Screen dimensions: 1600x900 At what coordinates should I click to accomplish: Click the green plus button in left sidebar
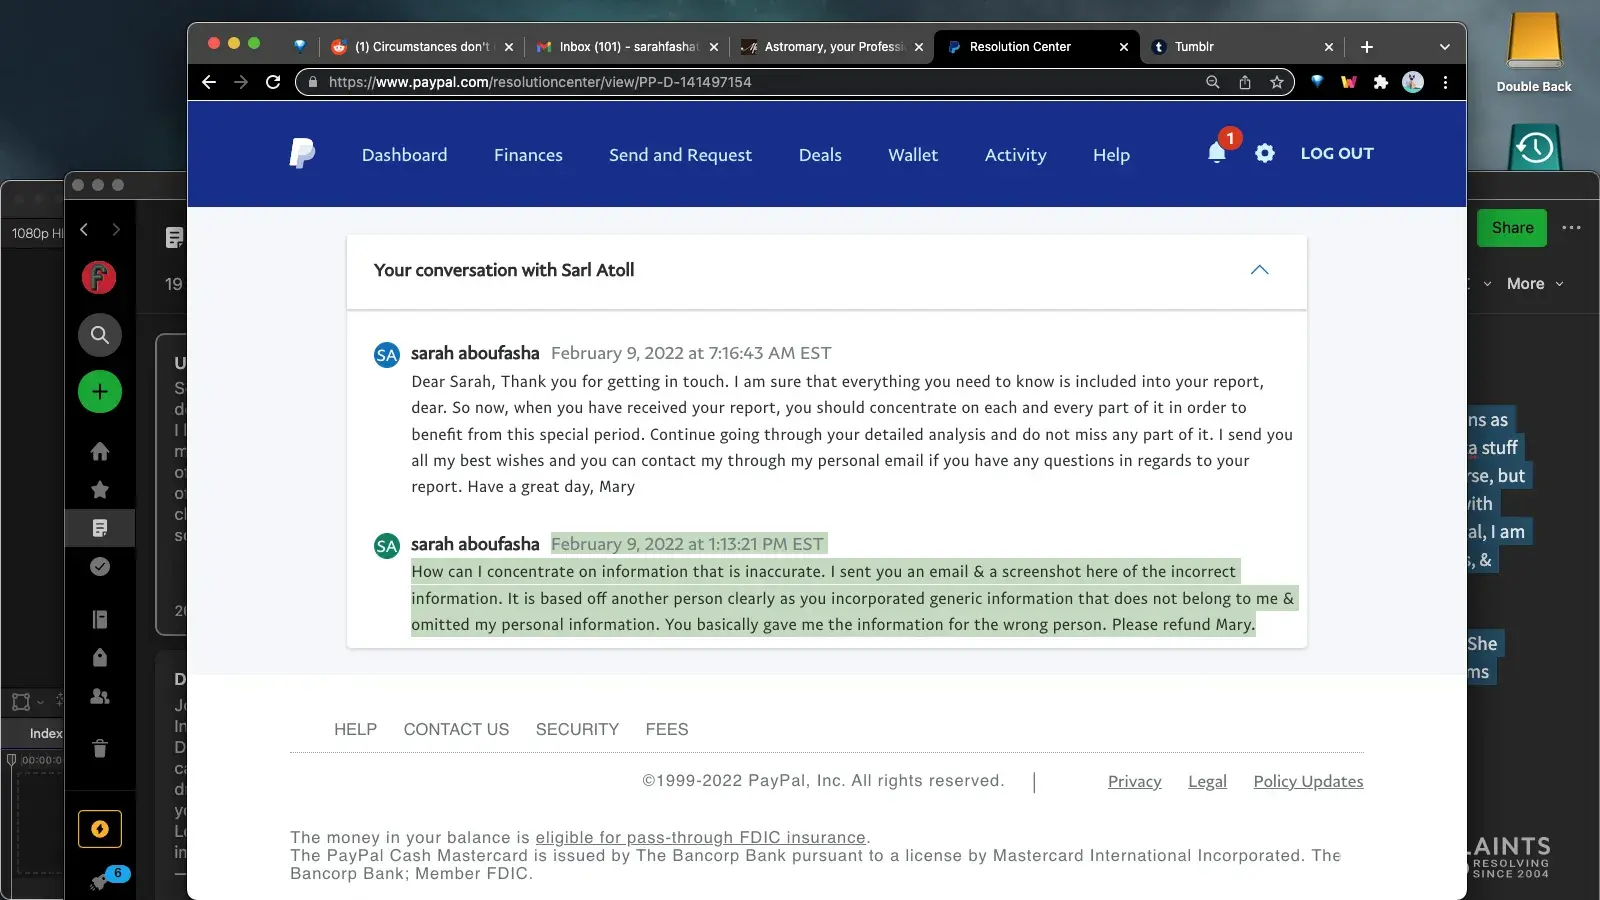(x=100, y=392)
